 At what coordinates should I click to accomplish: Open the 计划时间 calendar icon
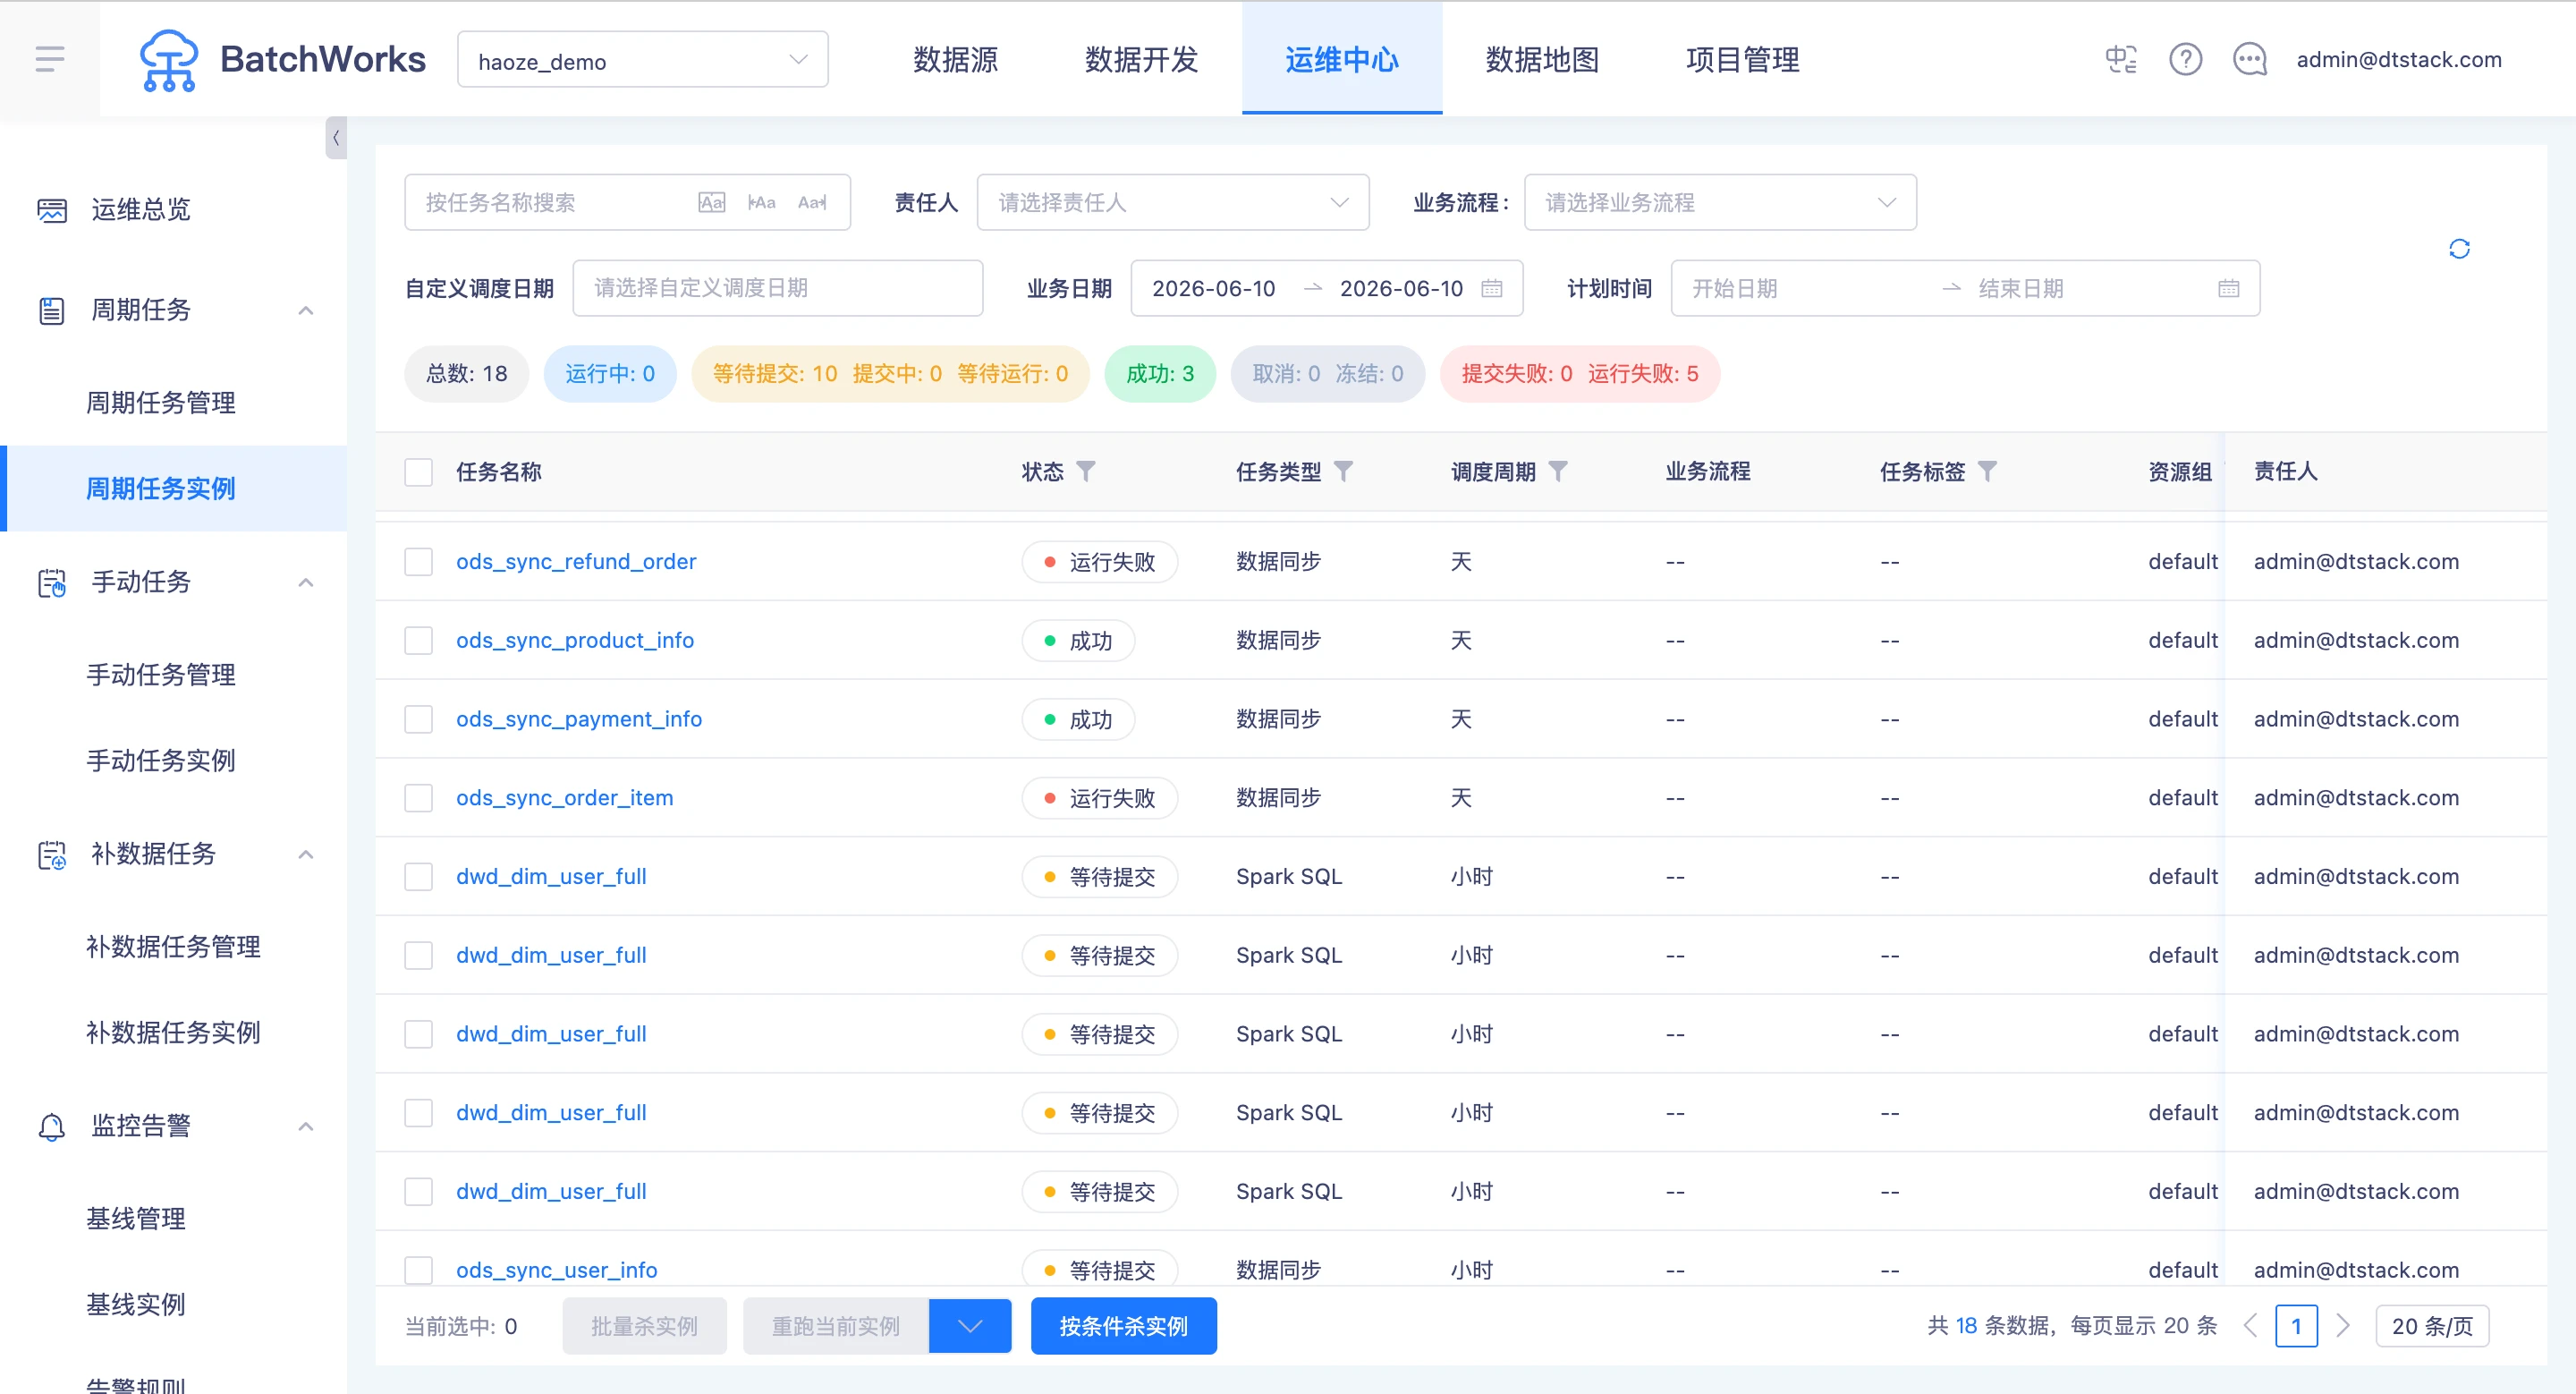coord(2228,289)
